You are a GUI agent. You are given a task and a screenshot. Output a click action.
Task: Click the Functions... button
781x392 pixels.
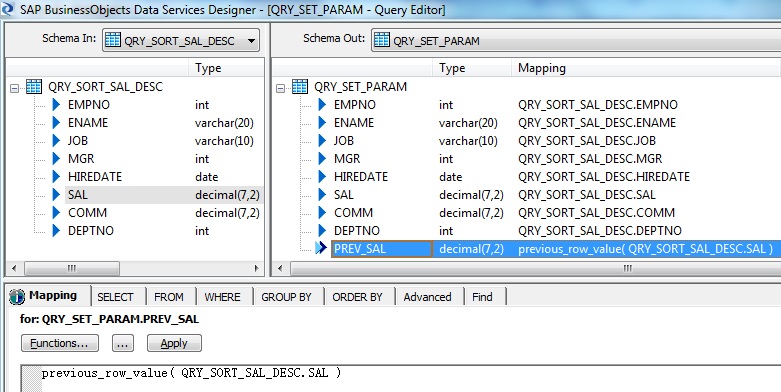pos(60,343)
